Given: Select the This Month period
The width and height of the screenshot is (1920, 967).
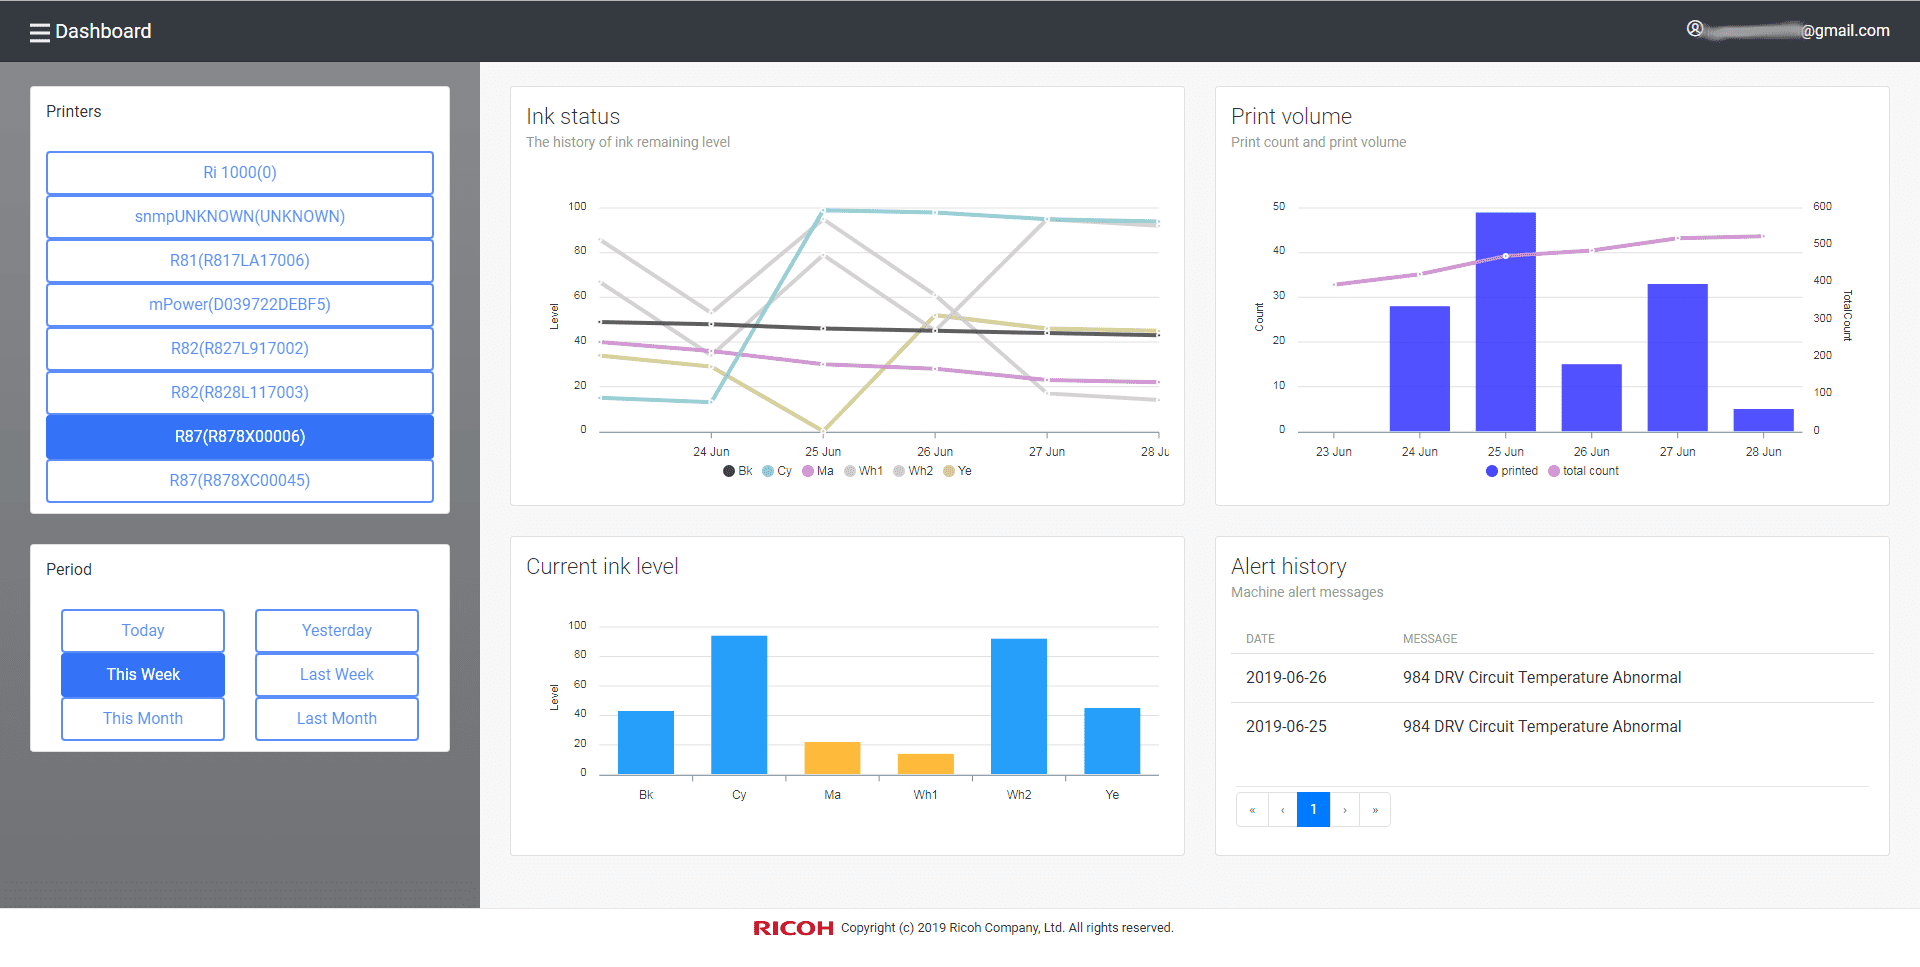Looking at the screenshot, I should (x=142, y=718).
